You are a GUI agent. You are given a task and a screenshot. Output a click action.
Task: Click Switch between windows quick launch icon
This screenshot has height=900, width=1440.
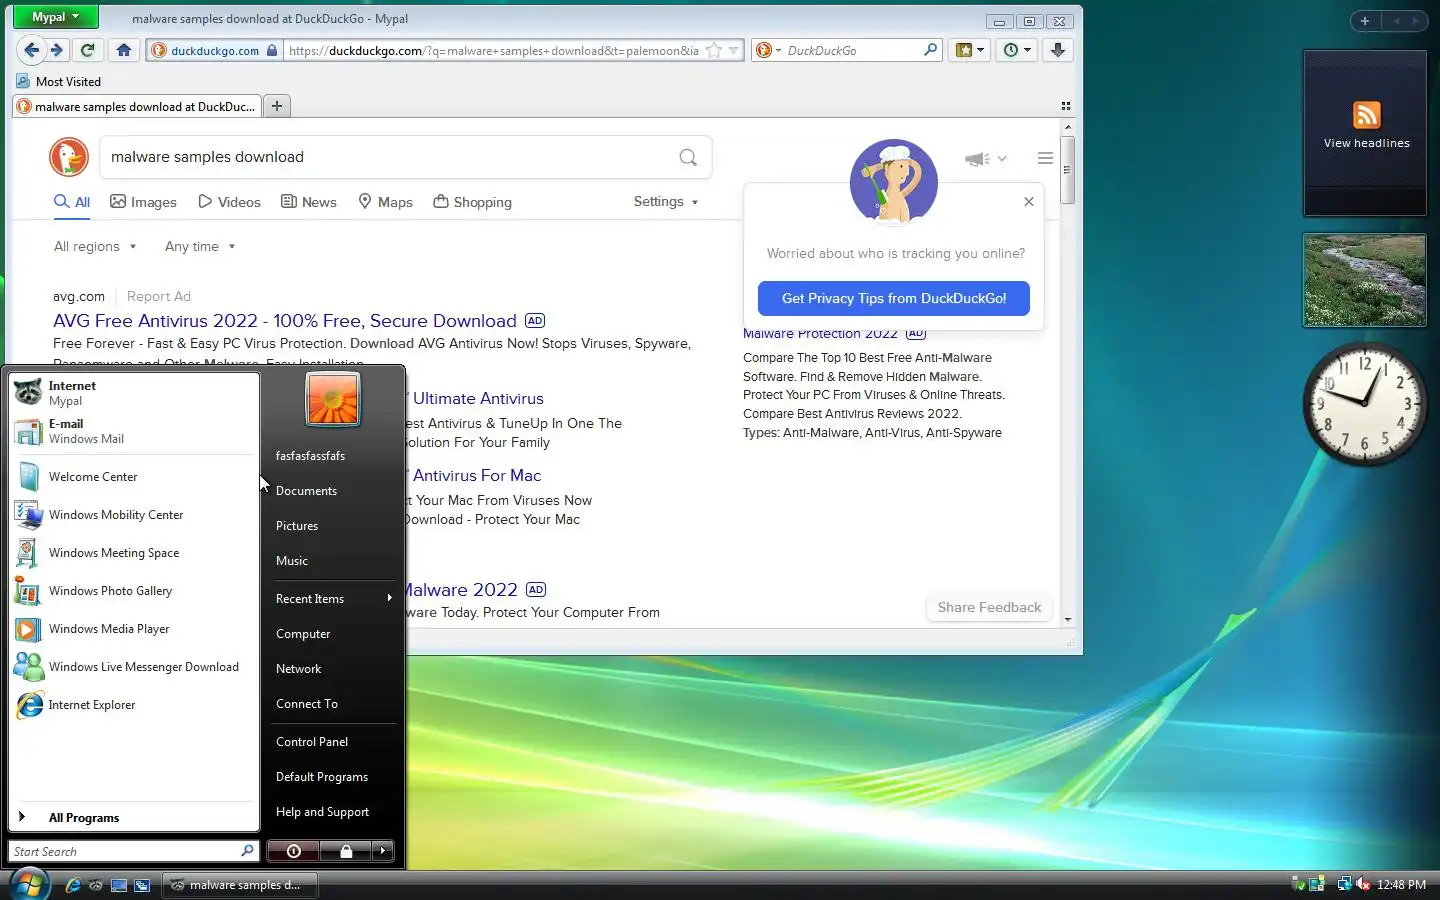[142, 885]
